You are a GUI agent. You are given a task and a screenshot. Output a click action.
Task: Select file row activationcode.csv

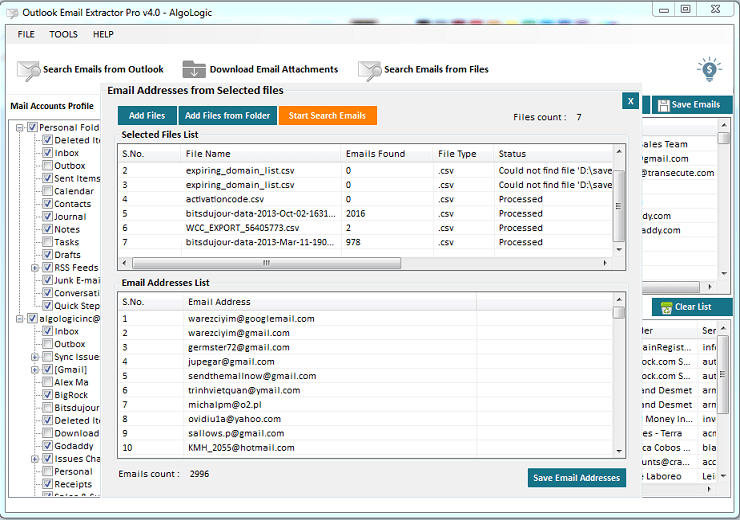pos(366,199)
